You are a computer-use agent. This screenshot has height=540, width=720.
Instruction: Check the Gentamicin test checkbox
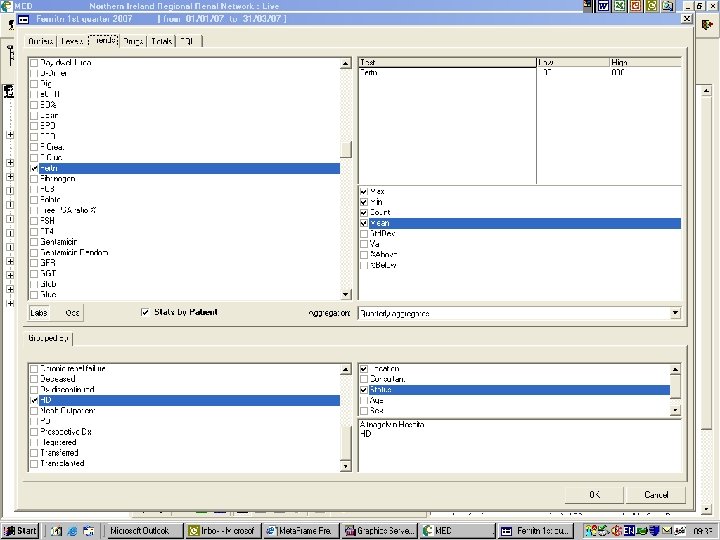[34, 242]
